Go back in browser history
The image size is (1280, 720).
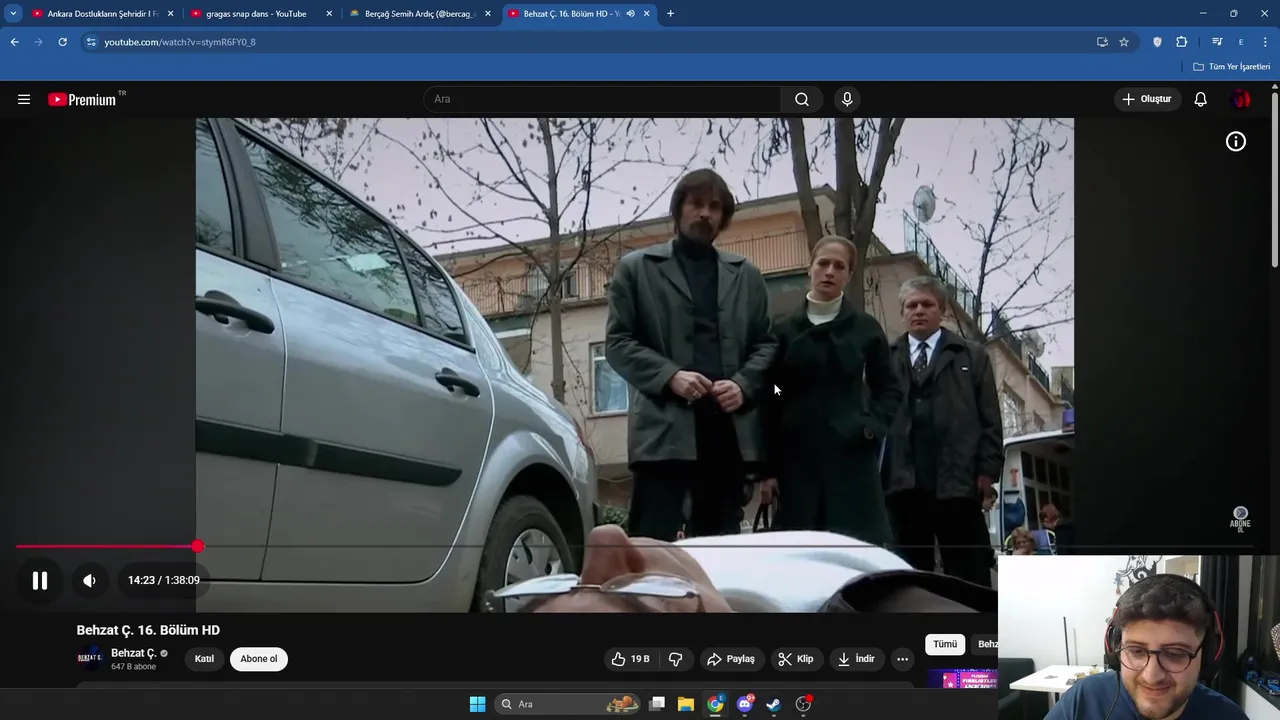(15, 42)
